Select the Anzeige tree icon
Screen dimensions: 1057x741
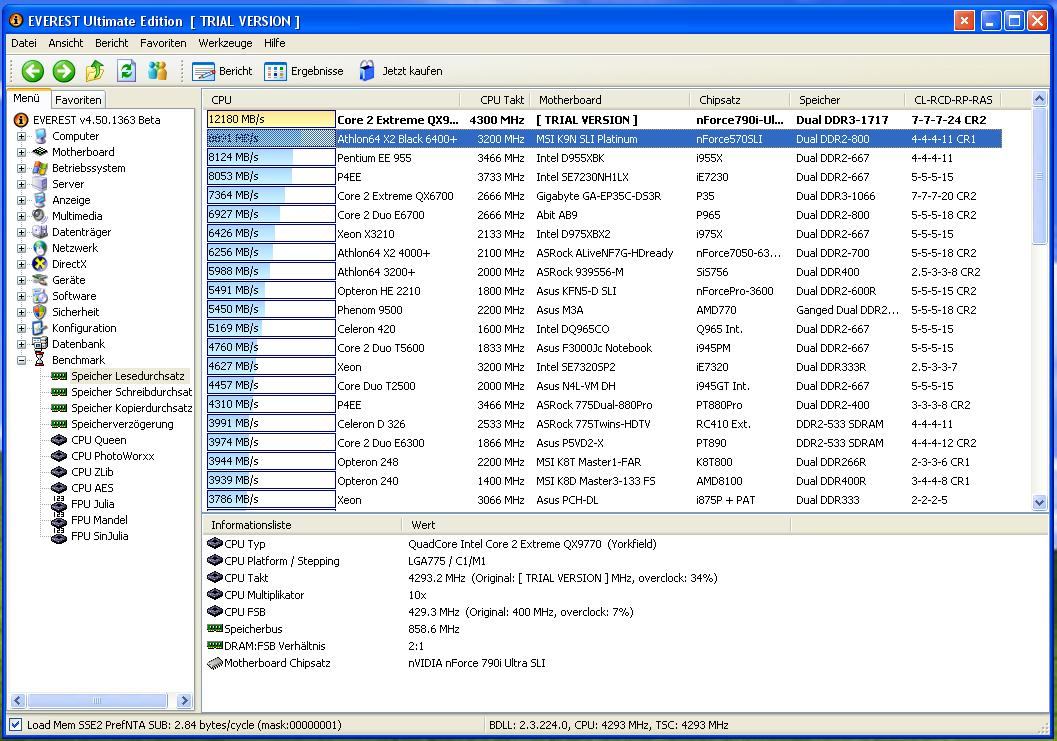pyautogui.click(x=40, y=200)
